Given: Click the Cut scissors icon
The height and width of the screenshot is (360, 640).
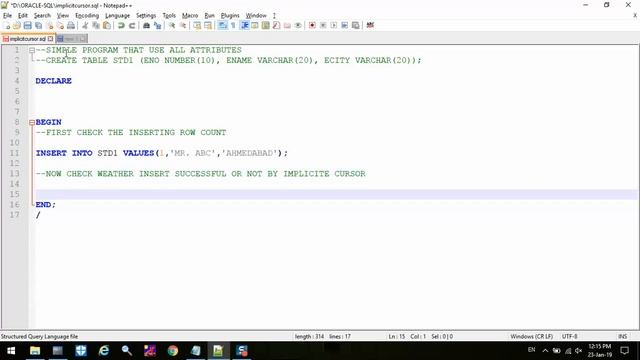Looking at the screenshot, I should click(85, 25).
